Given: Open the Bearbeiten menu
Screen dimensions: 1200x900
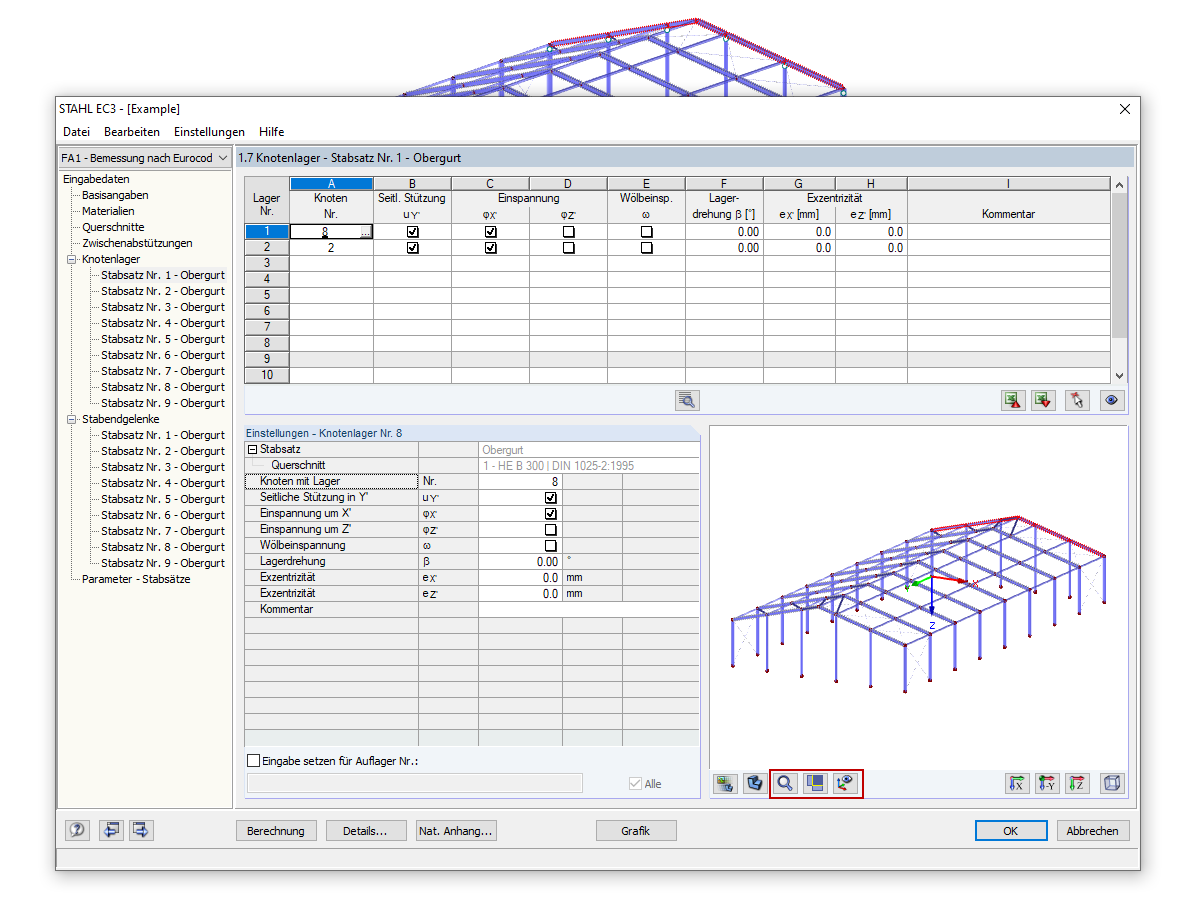Looking at the screenshot, I should click(130, 131).
